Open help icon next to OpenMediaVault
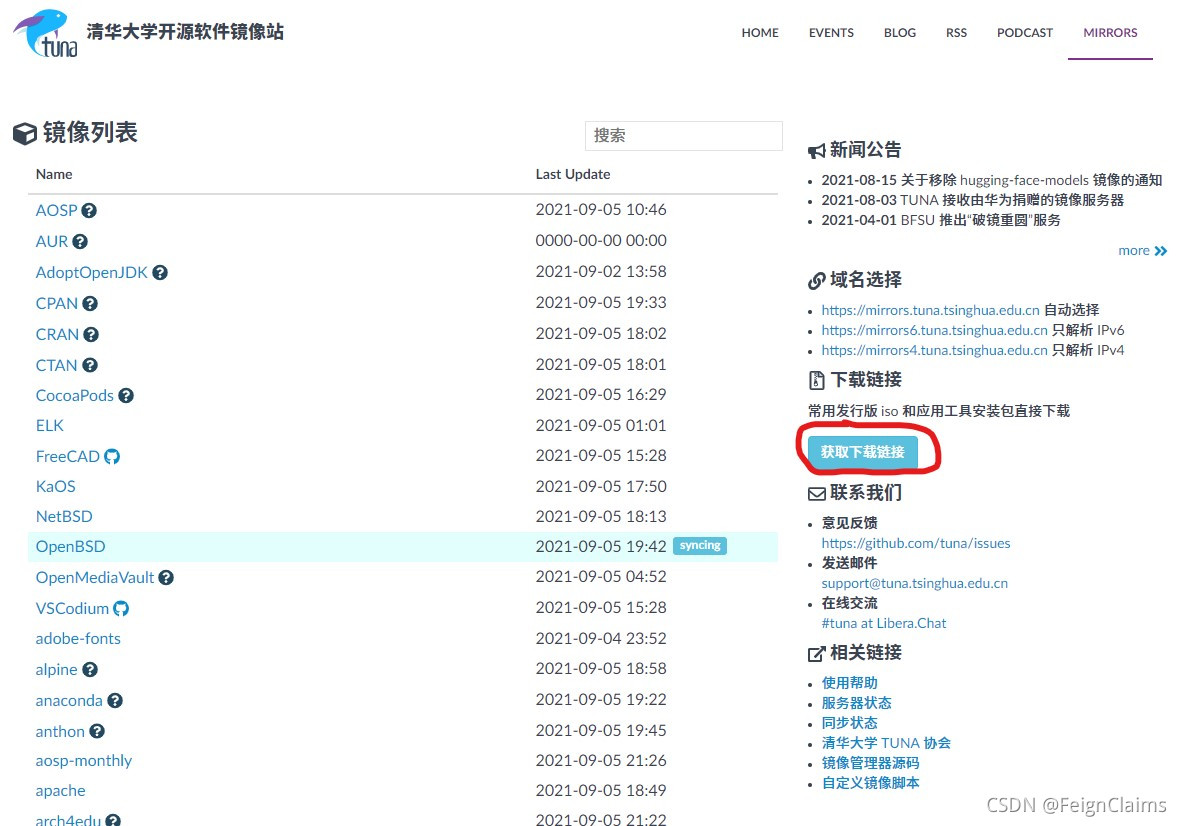 coord(166,578)
